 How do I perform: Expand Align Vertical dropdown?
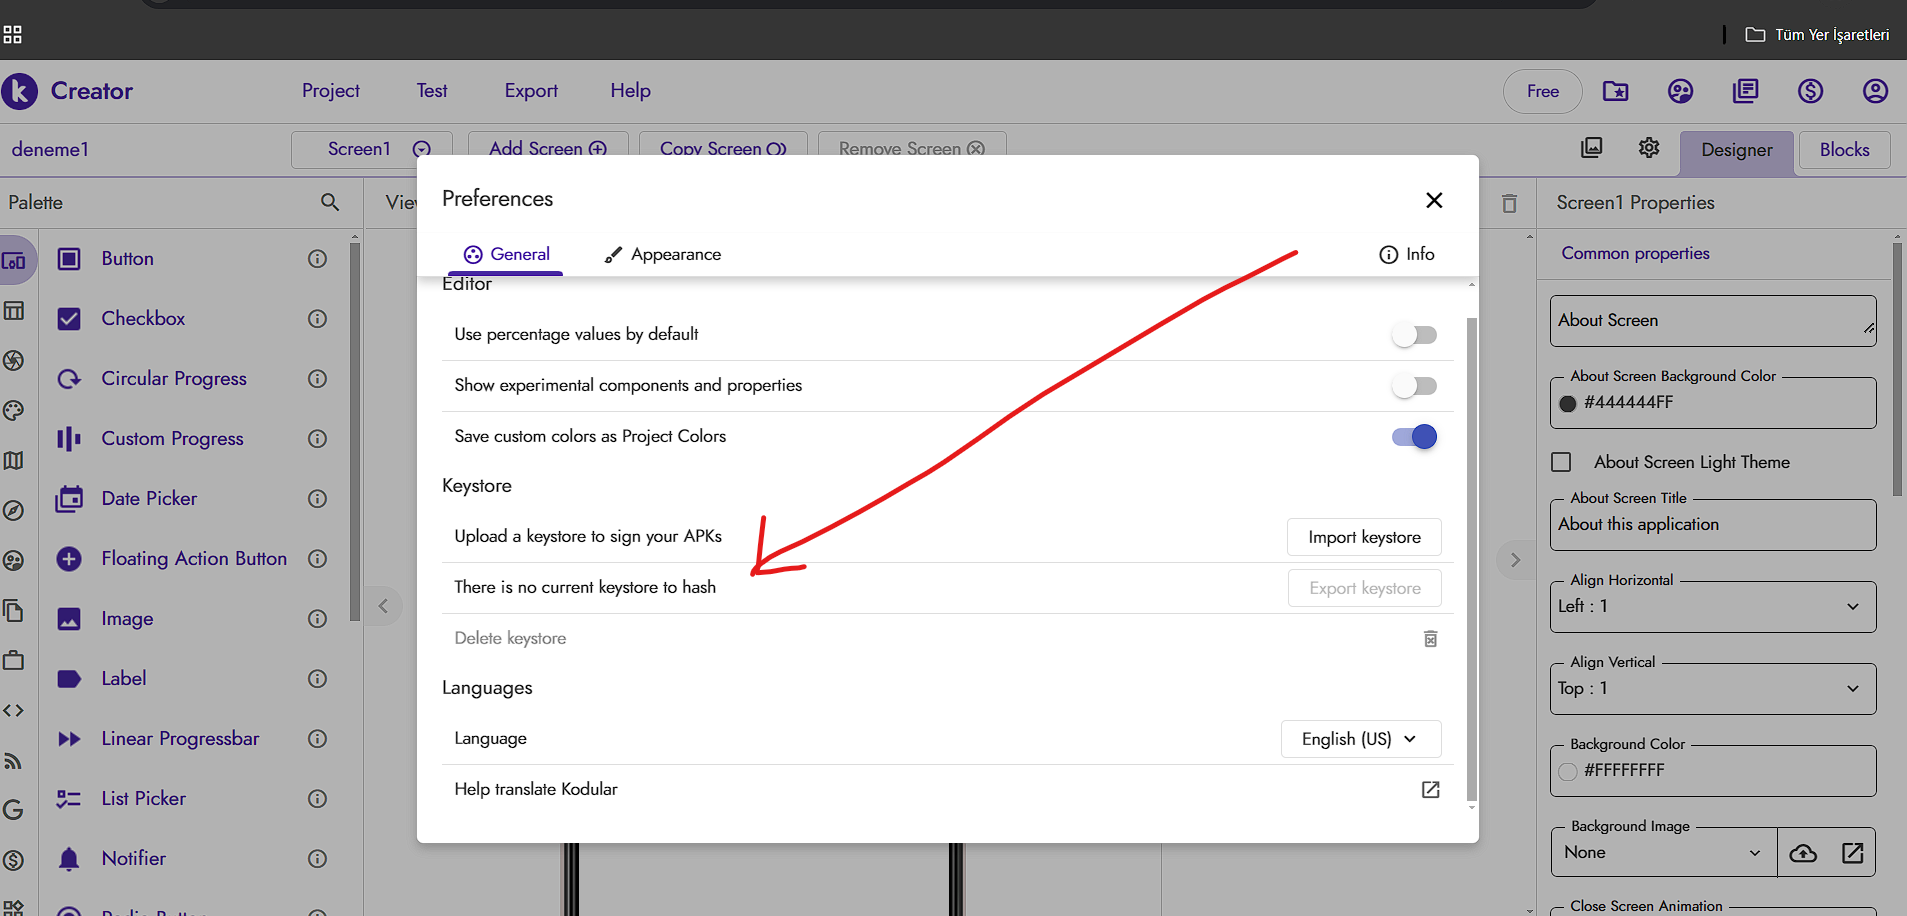[1713, 689]
